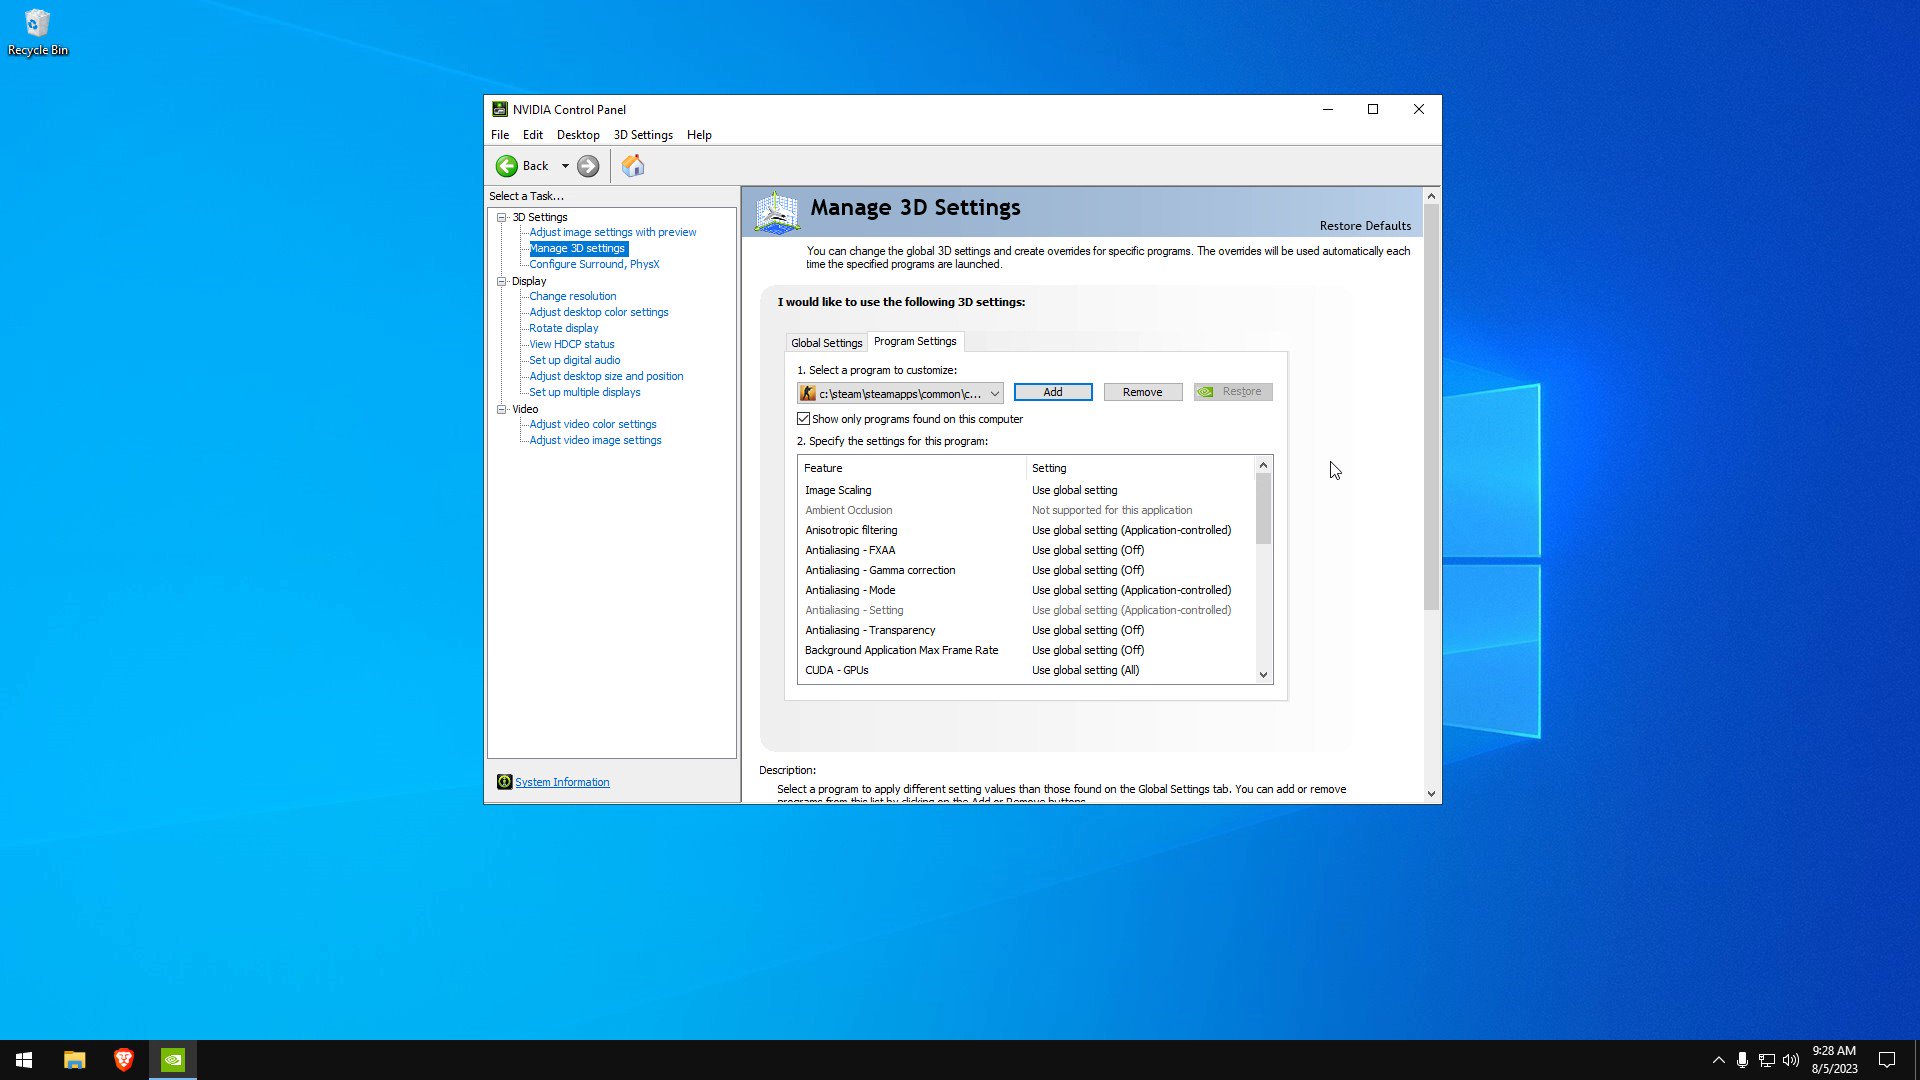
Task: Click the Restore Defaults link
Action: tap(1364, 226)
